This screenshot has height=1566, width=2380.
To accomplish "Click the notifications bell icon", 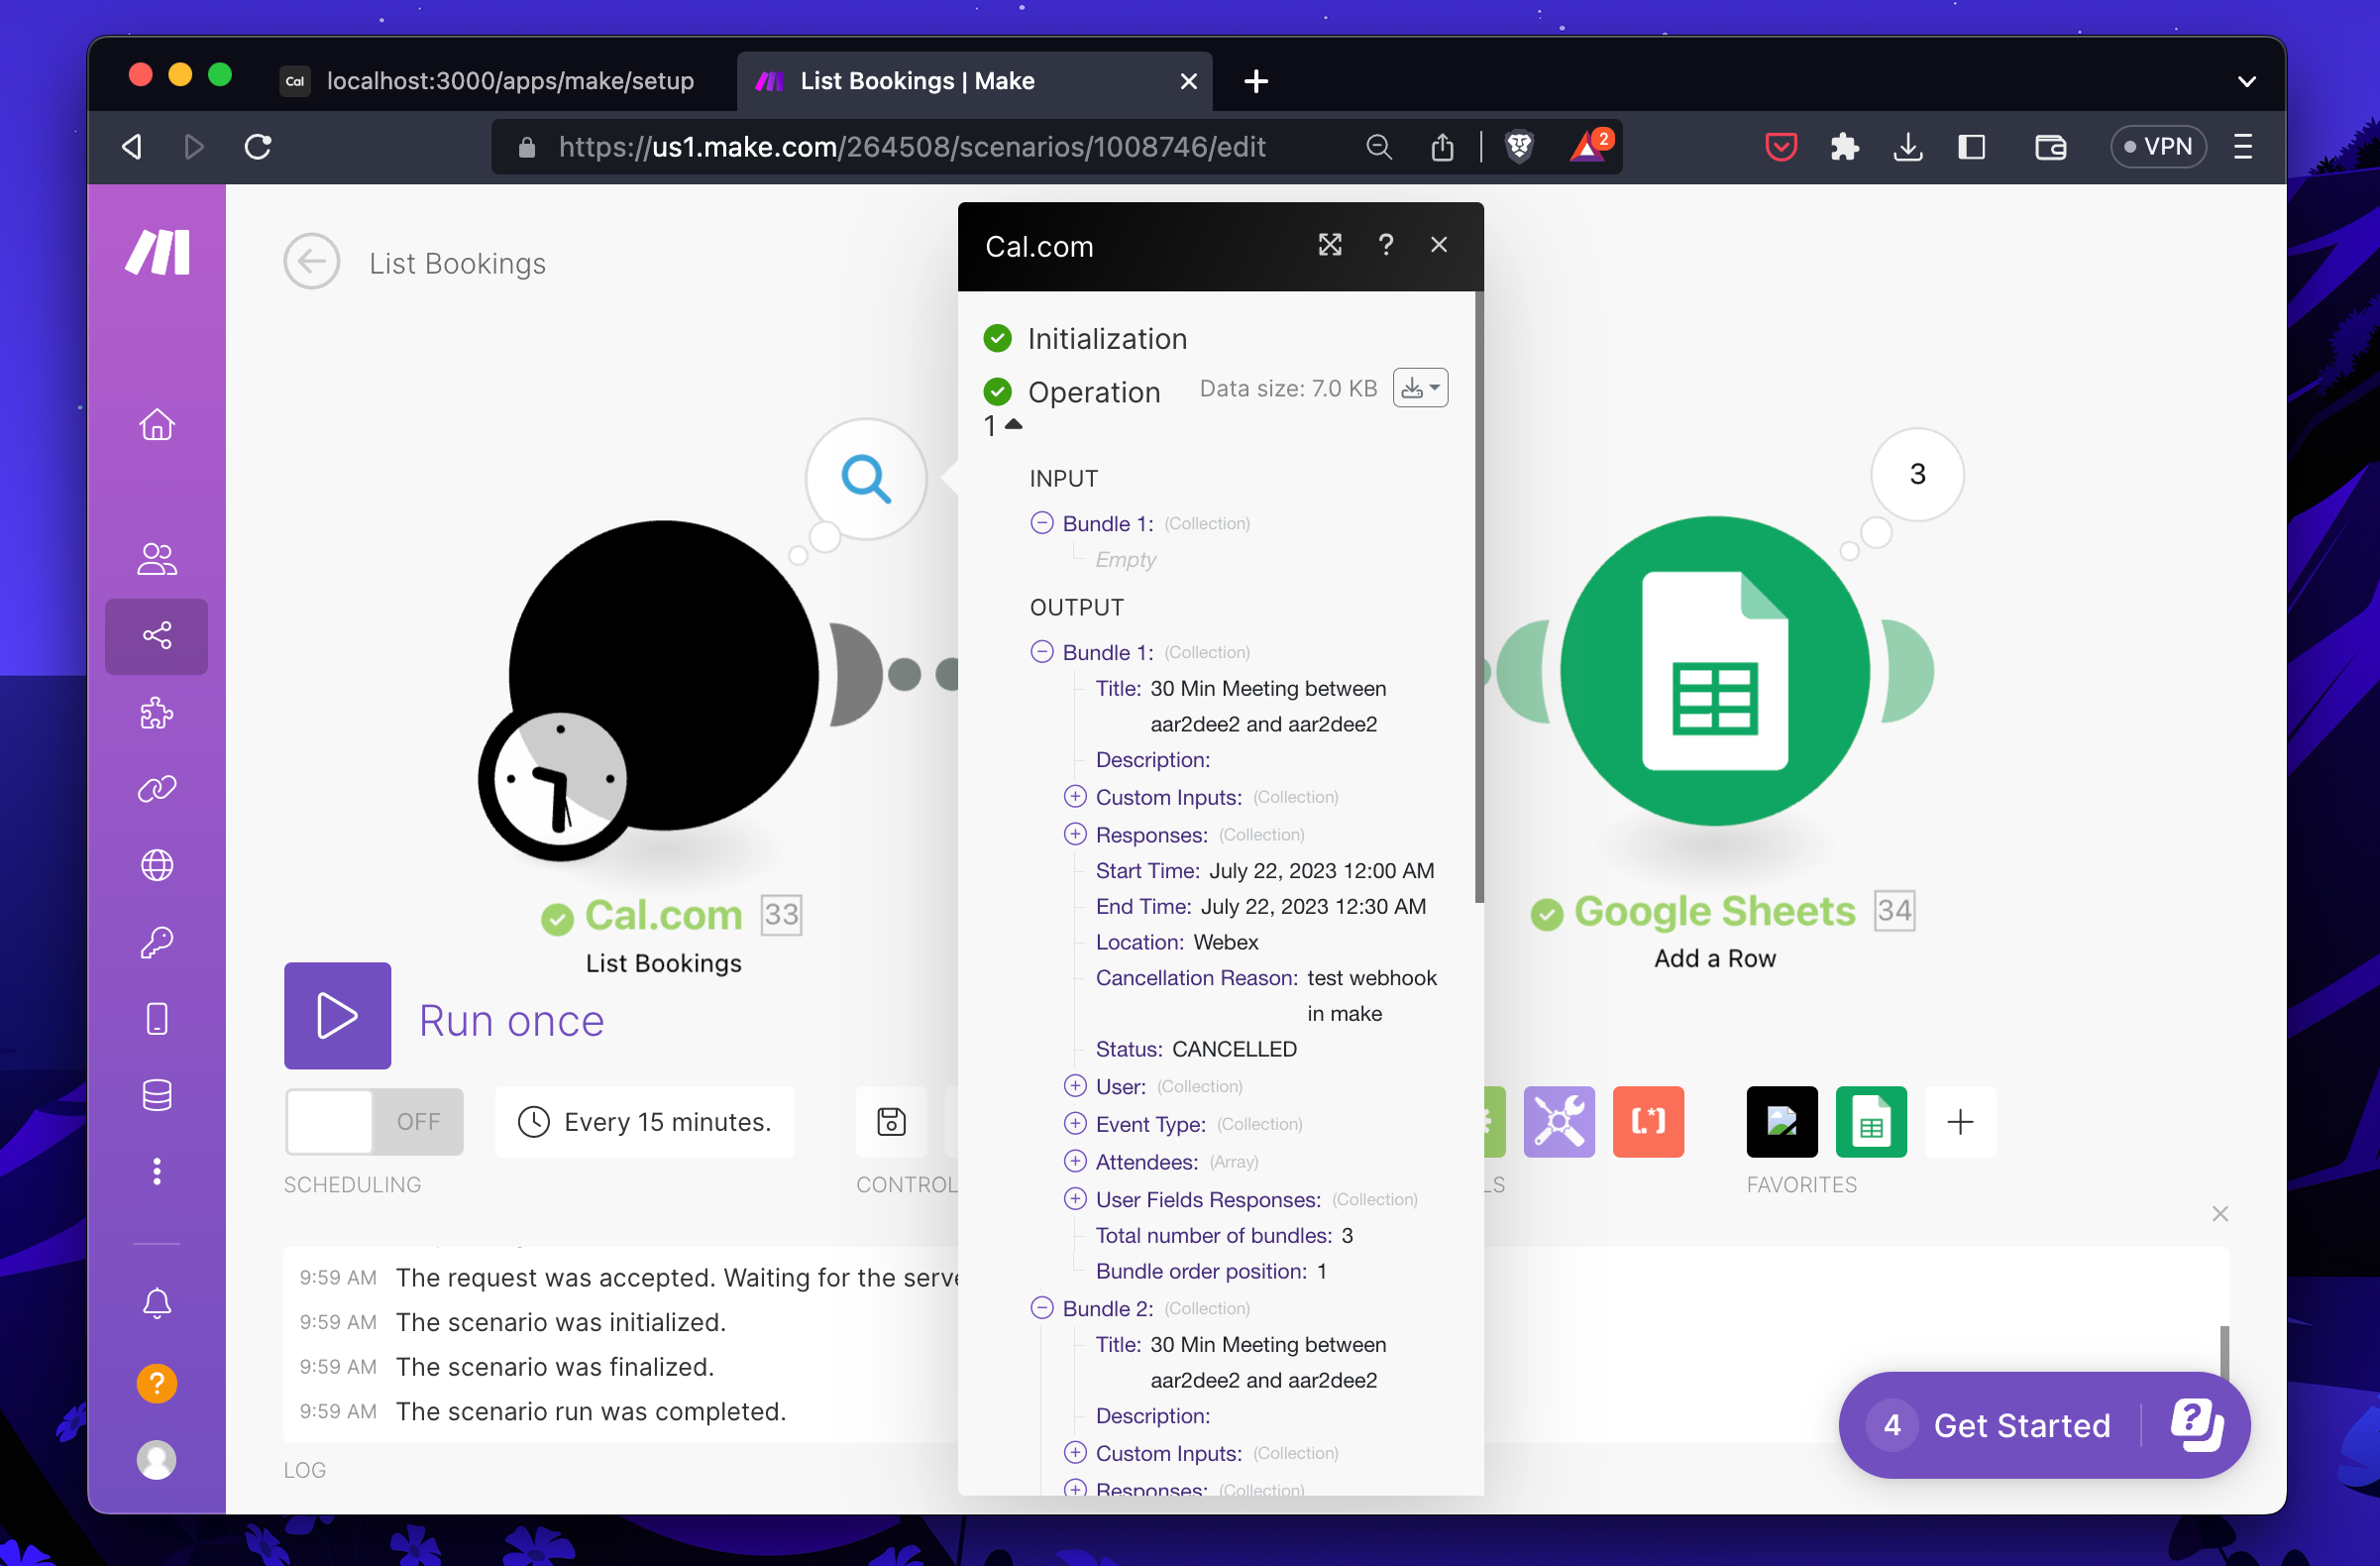I will [x=157, y=1303].
